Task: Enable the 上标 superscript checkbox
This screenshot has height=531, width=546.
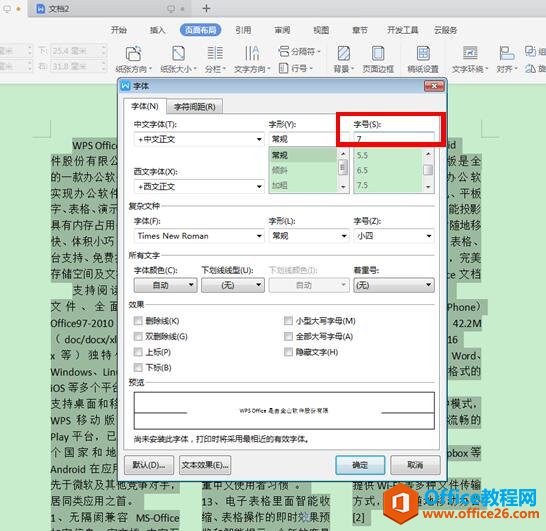Action: point(138,352)
